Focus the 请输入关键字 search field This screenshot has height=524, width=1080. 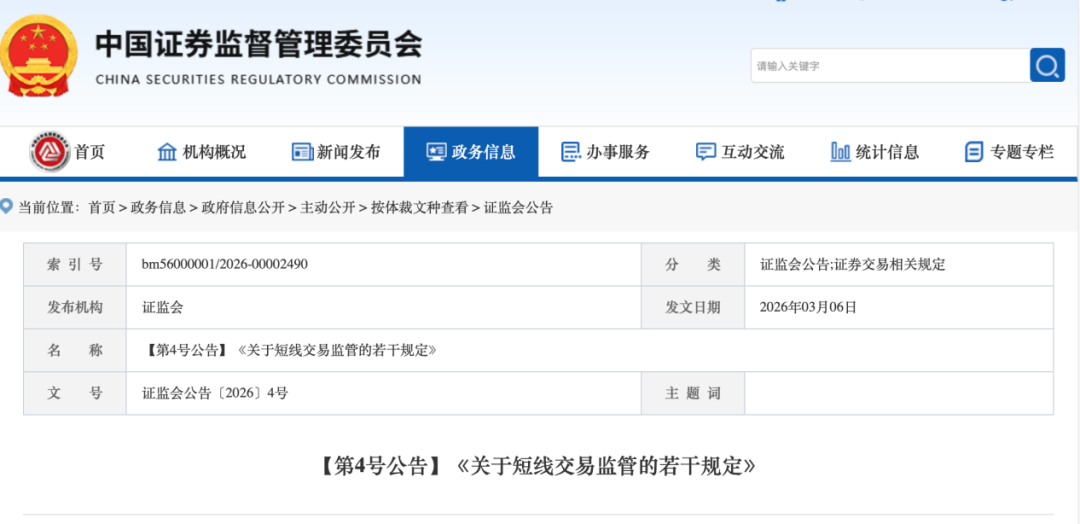coord(890,66)
